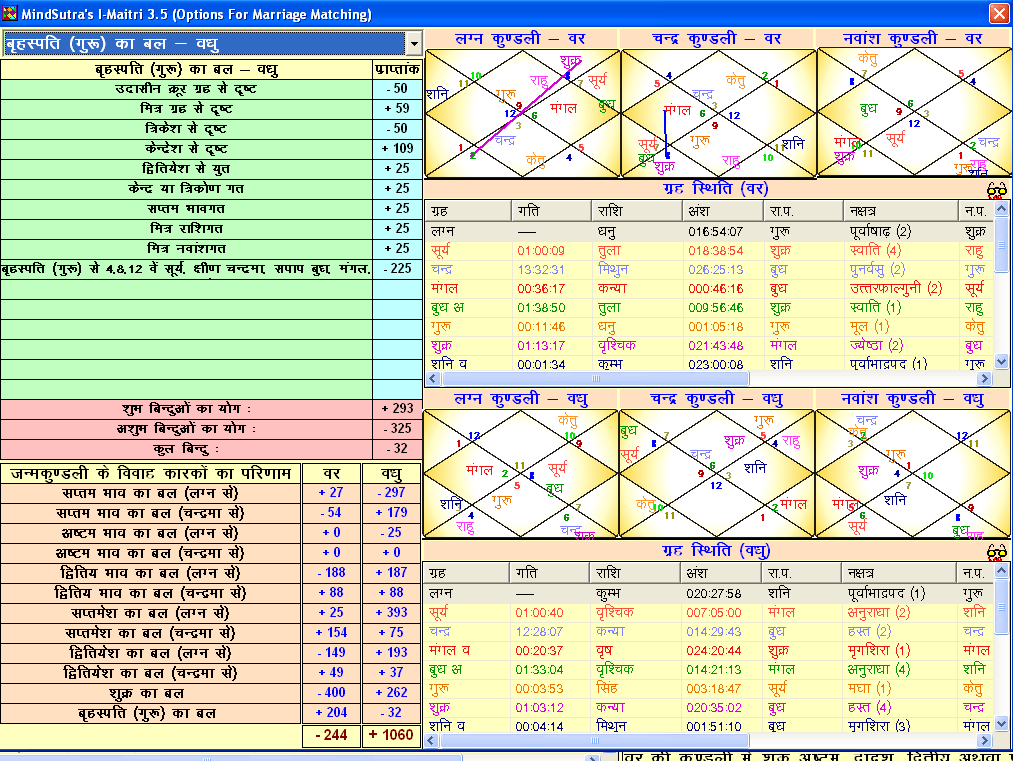This screenshot has width=1013, height=761.
Task: Select the मंगल row in वर planet table
Action: click(709, 289)
